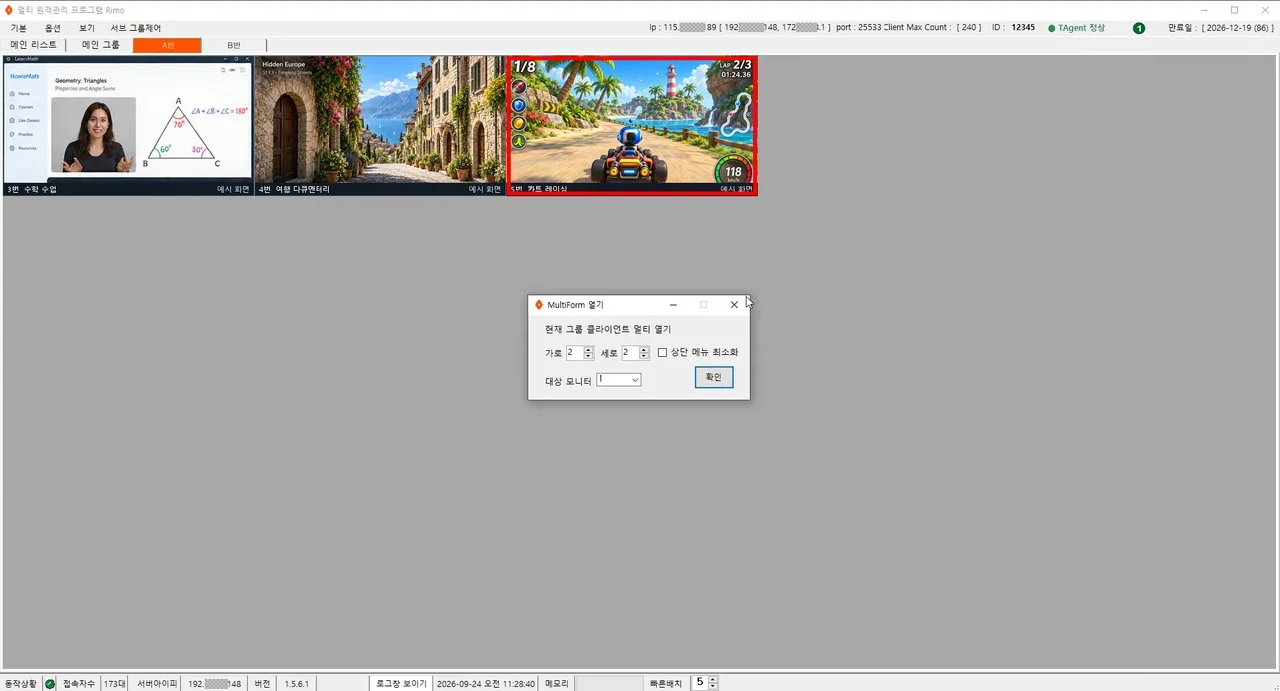Click the '메모리' status bar label

557,684
